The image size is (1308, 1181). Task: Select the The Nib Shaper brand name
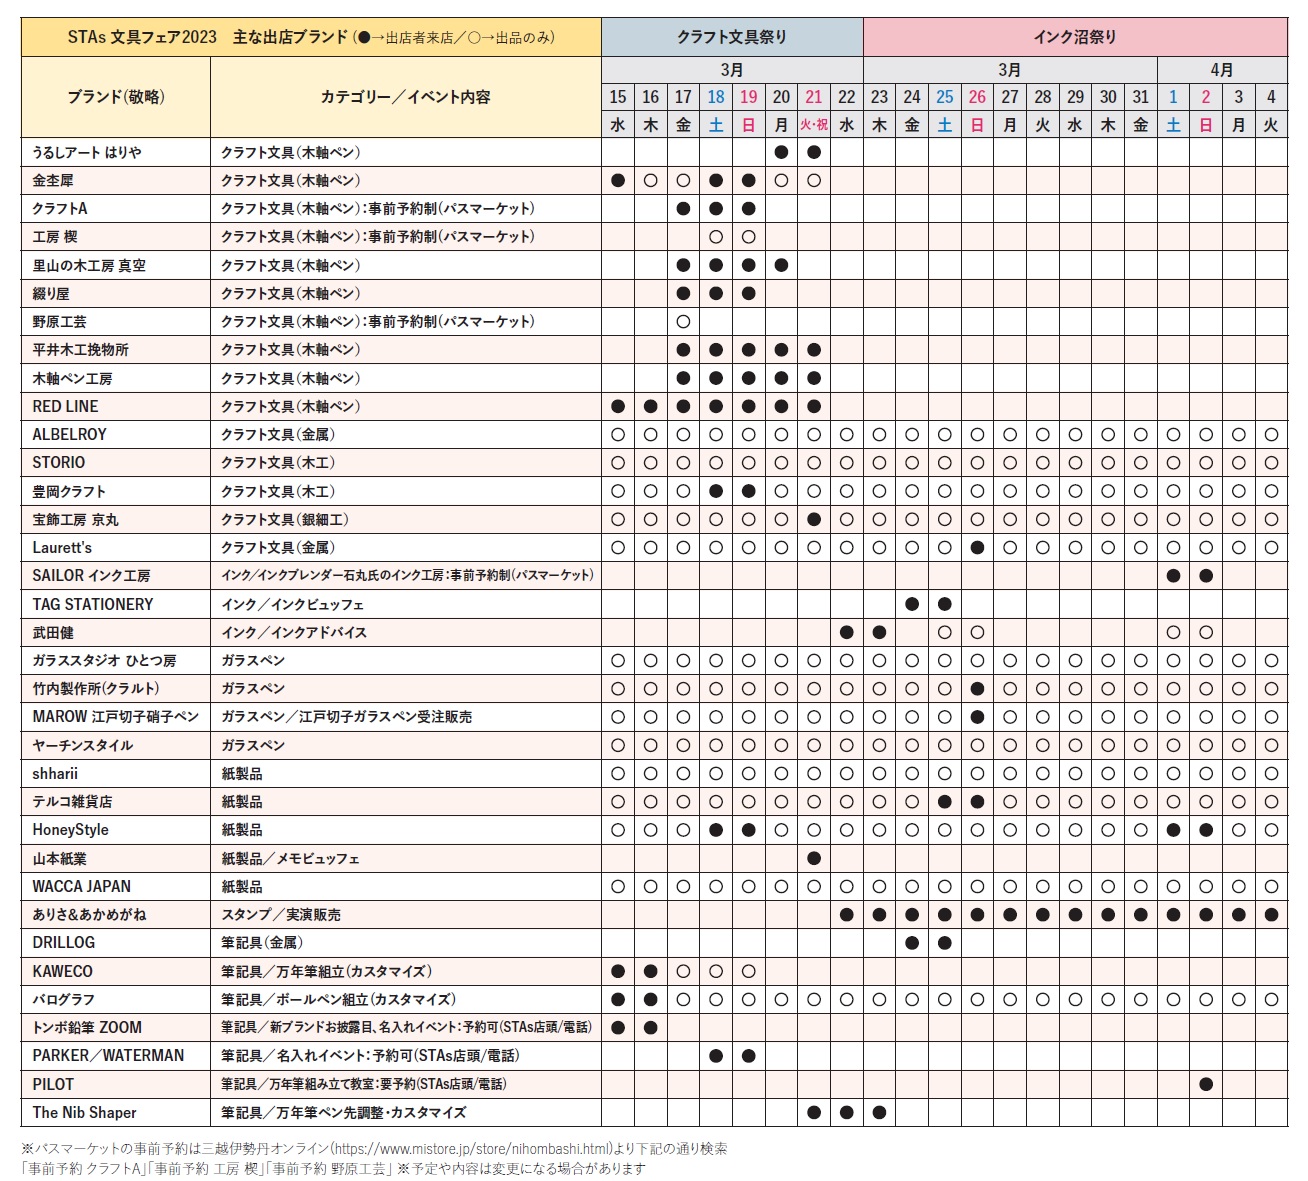[x=85, y=1113]
